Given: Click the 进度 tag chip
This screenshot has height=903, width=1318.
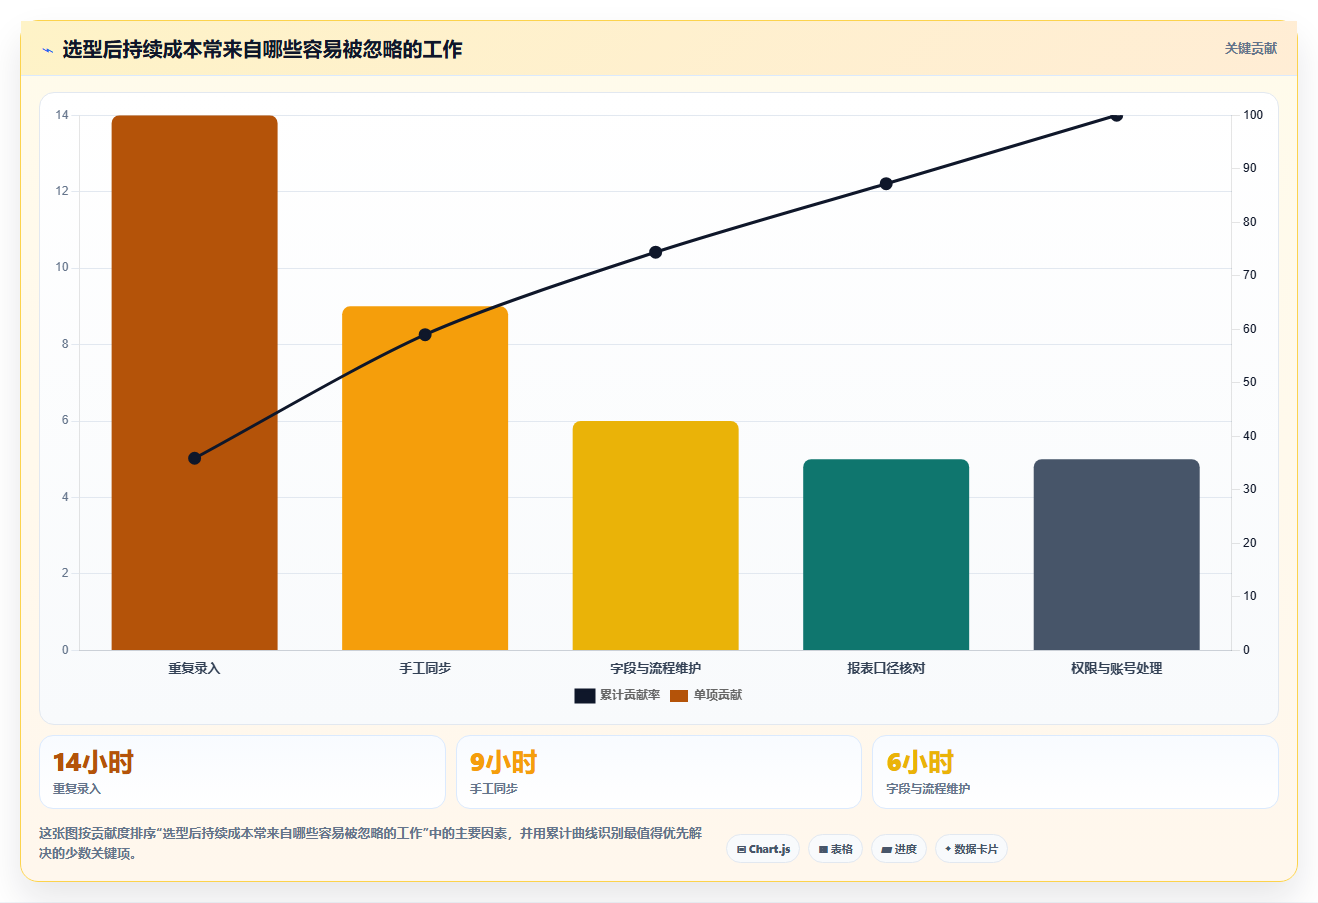Looking at the screenshot, I should click(x=900, y=849).
